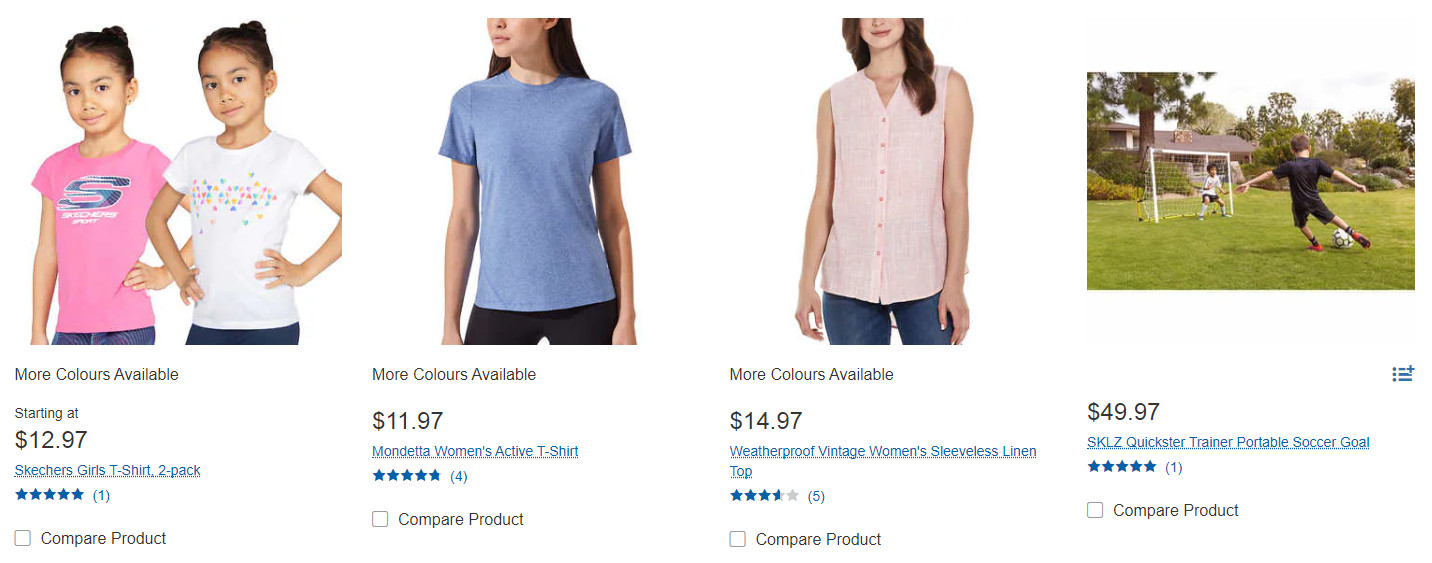Viewport: 1432px width, 563px height.
Task: Click the blue Mondetta t-shirt product image
Action: tap(535, 182)
